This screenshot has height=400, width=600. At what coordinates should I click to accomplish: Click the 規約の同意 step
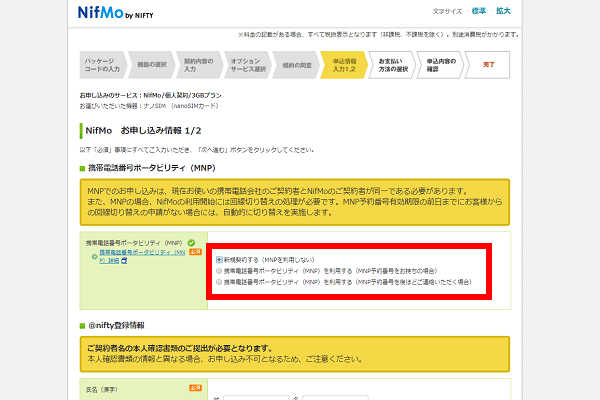coord(297,65)
